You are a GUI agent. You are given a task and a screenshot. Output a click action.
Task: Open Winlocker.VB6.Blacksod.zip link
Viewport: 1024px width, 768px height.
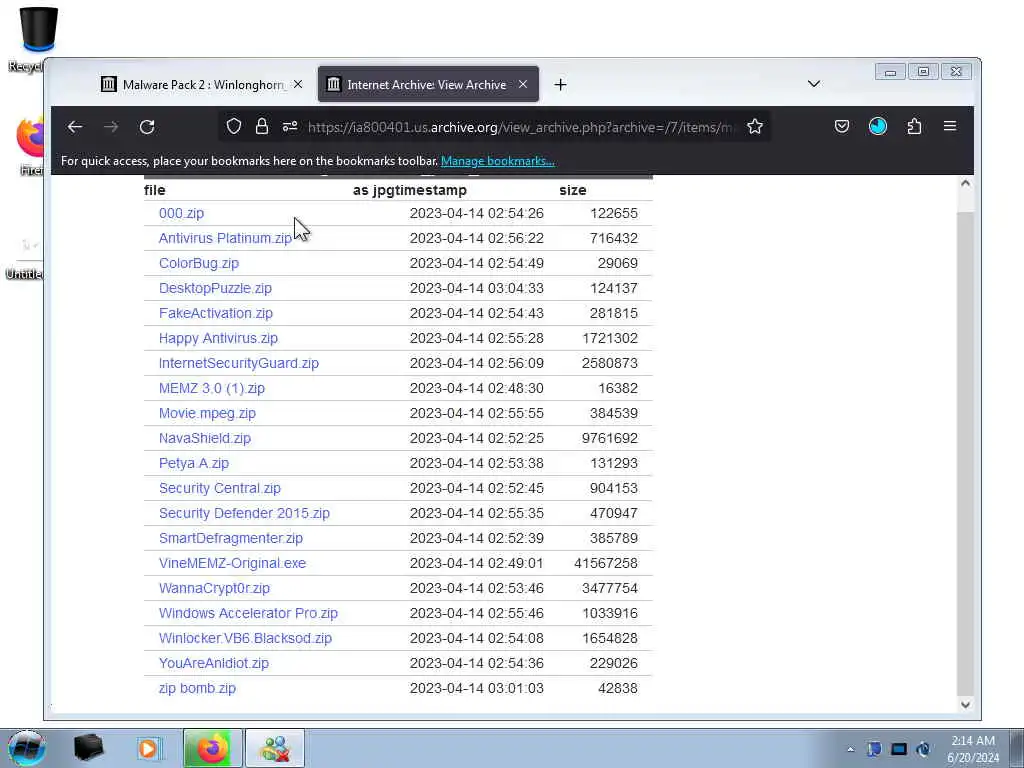pos(245,638)
